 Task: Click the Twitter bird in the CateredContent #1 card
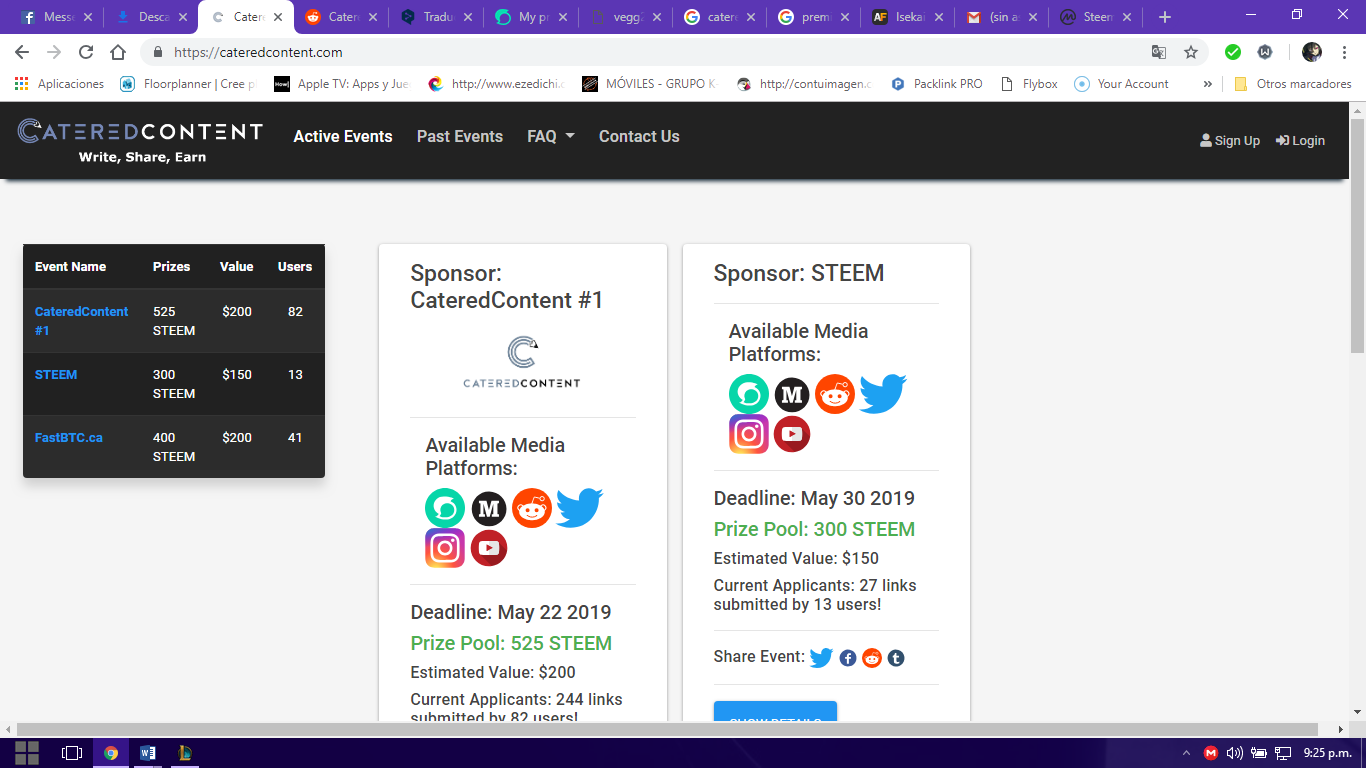579,508
